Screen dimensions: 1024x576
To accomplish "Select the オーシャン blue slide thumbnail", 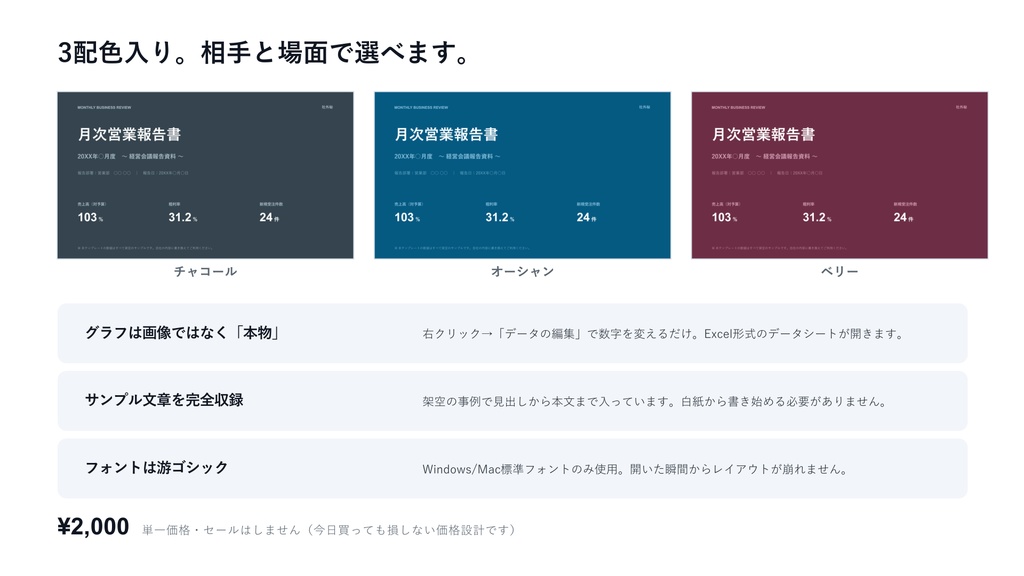I will coord(522,175).
